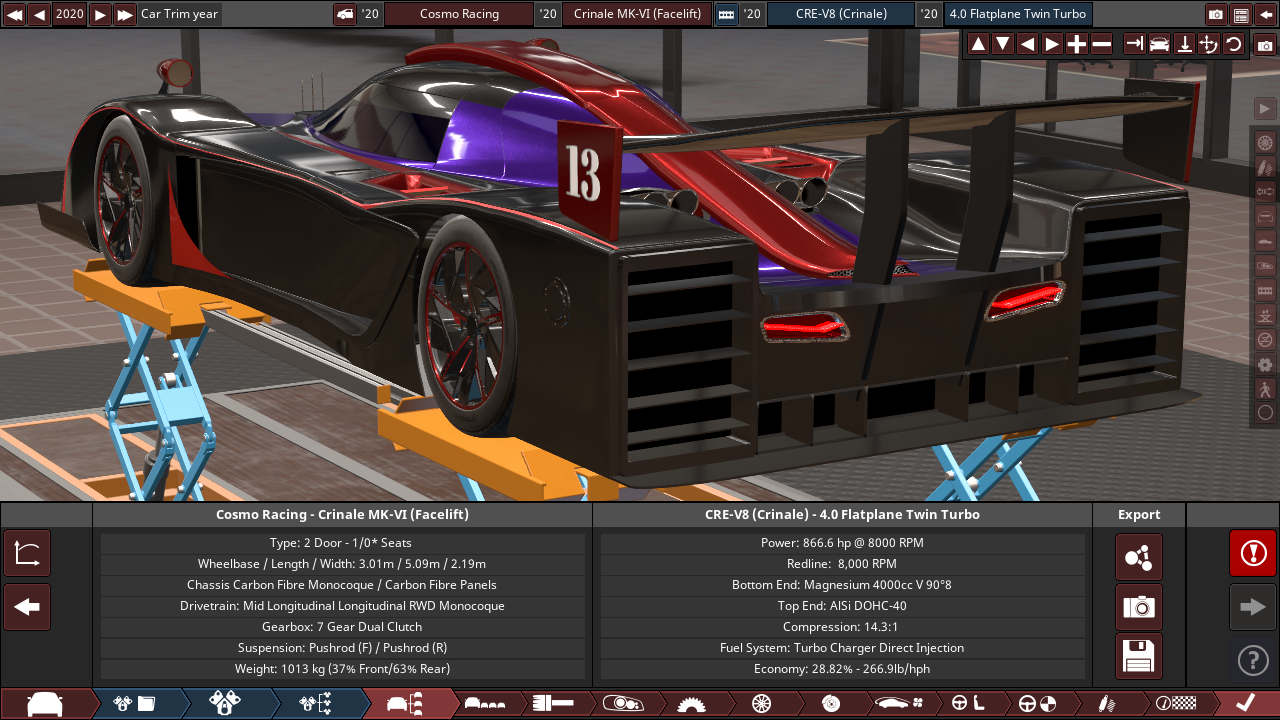Open the finish checkmark tab
Image resolution: width=1280 pixels, height=720 pixels.
[x=1245, y=703]
